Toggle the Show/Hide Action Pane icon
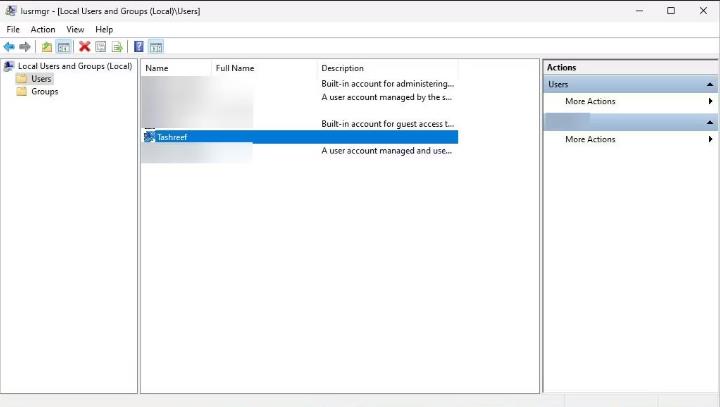 156,47
